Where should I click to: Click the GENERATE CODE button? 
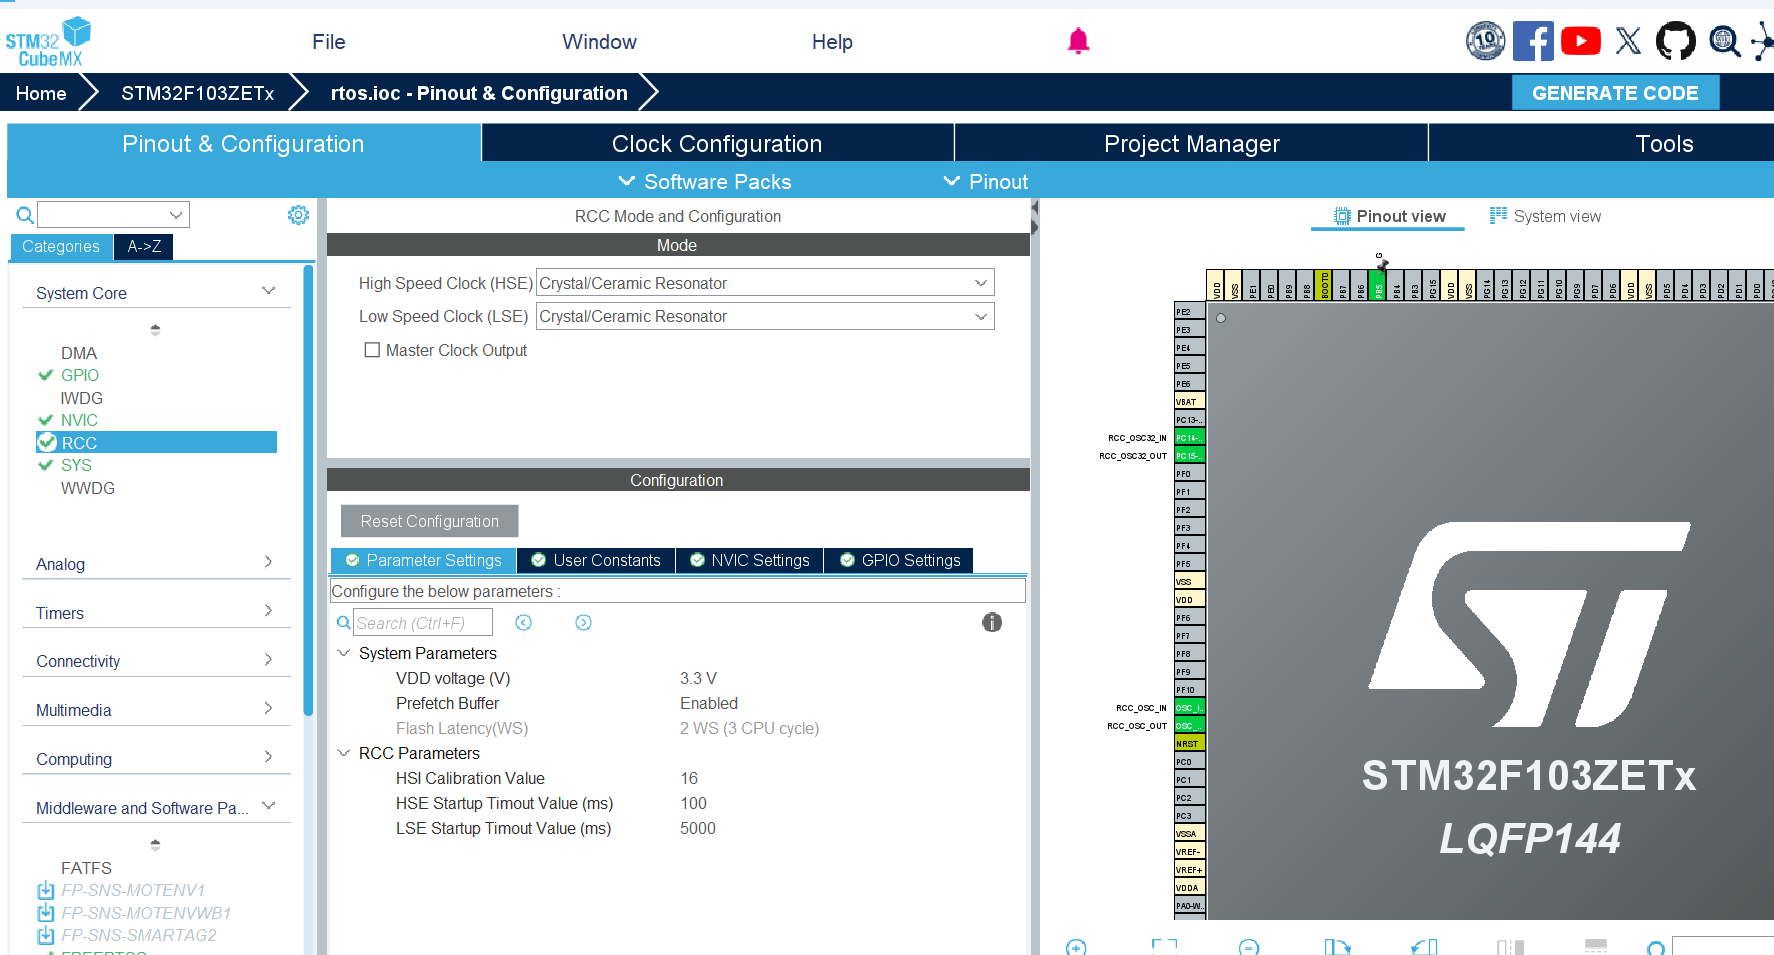1615,93
